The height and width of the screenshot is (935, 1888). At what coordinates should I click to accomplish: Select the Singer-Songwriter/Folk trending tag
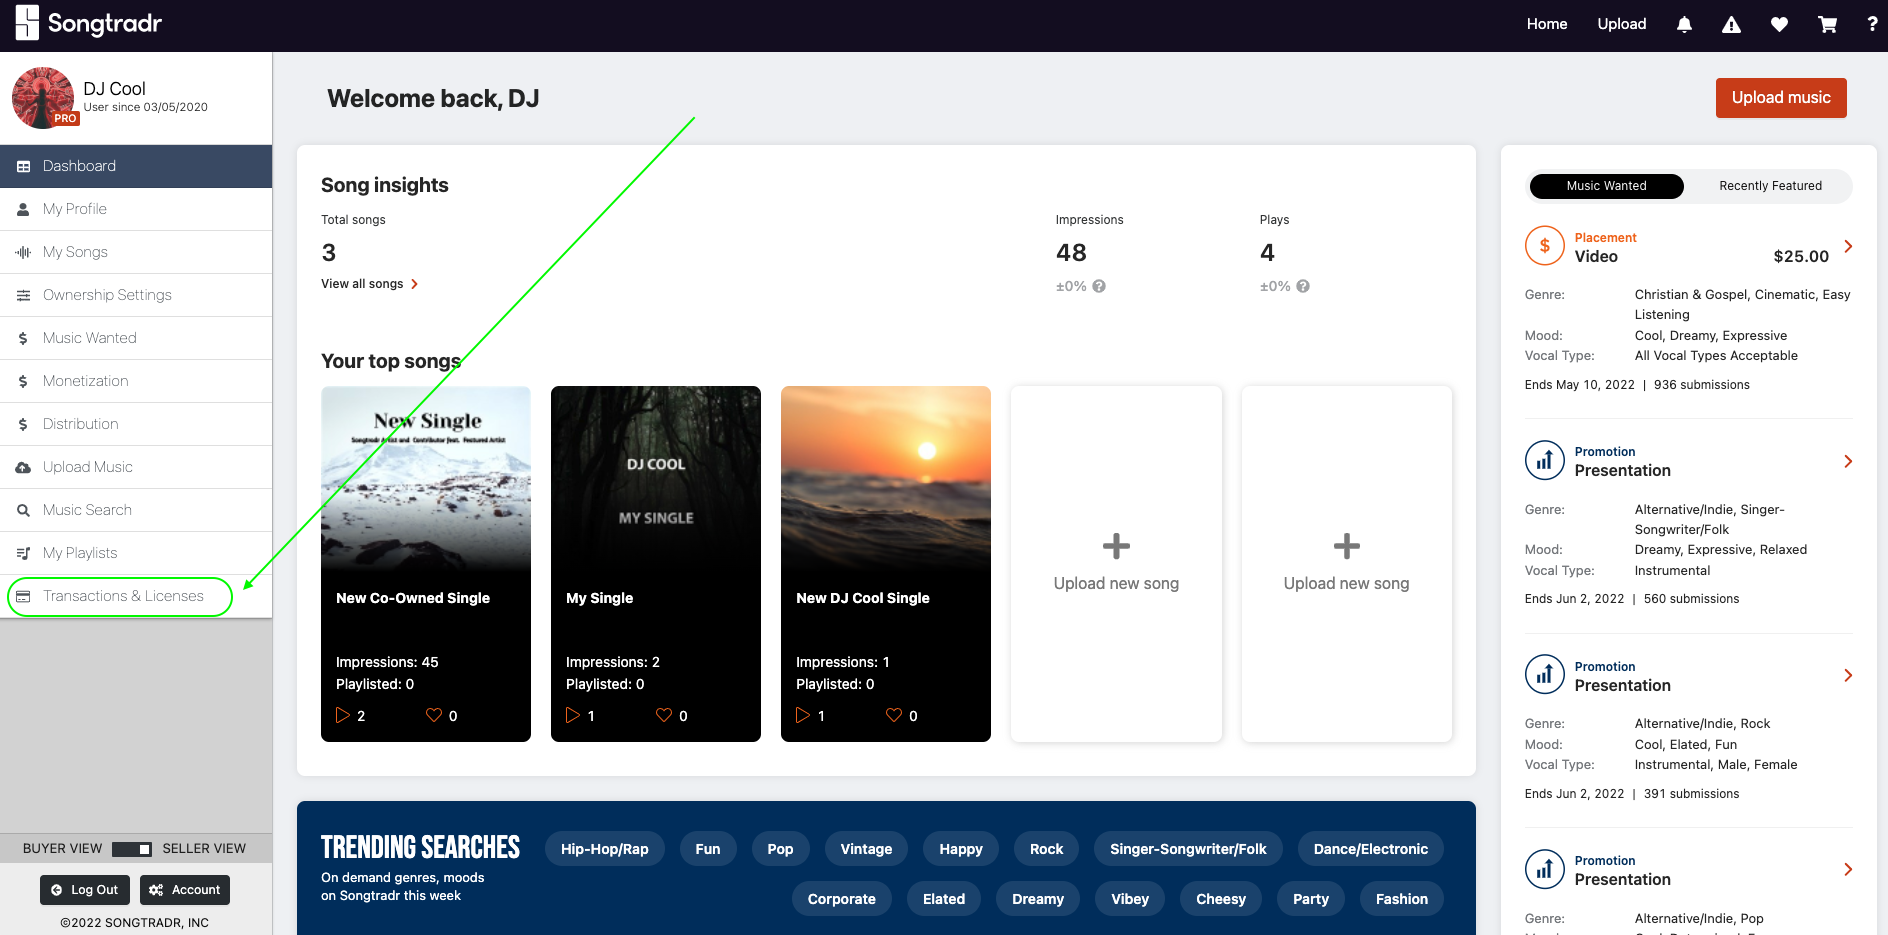(x=1188, y=849)
